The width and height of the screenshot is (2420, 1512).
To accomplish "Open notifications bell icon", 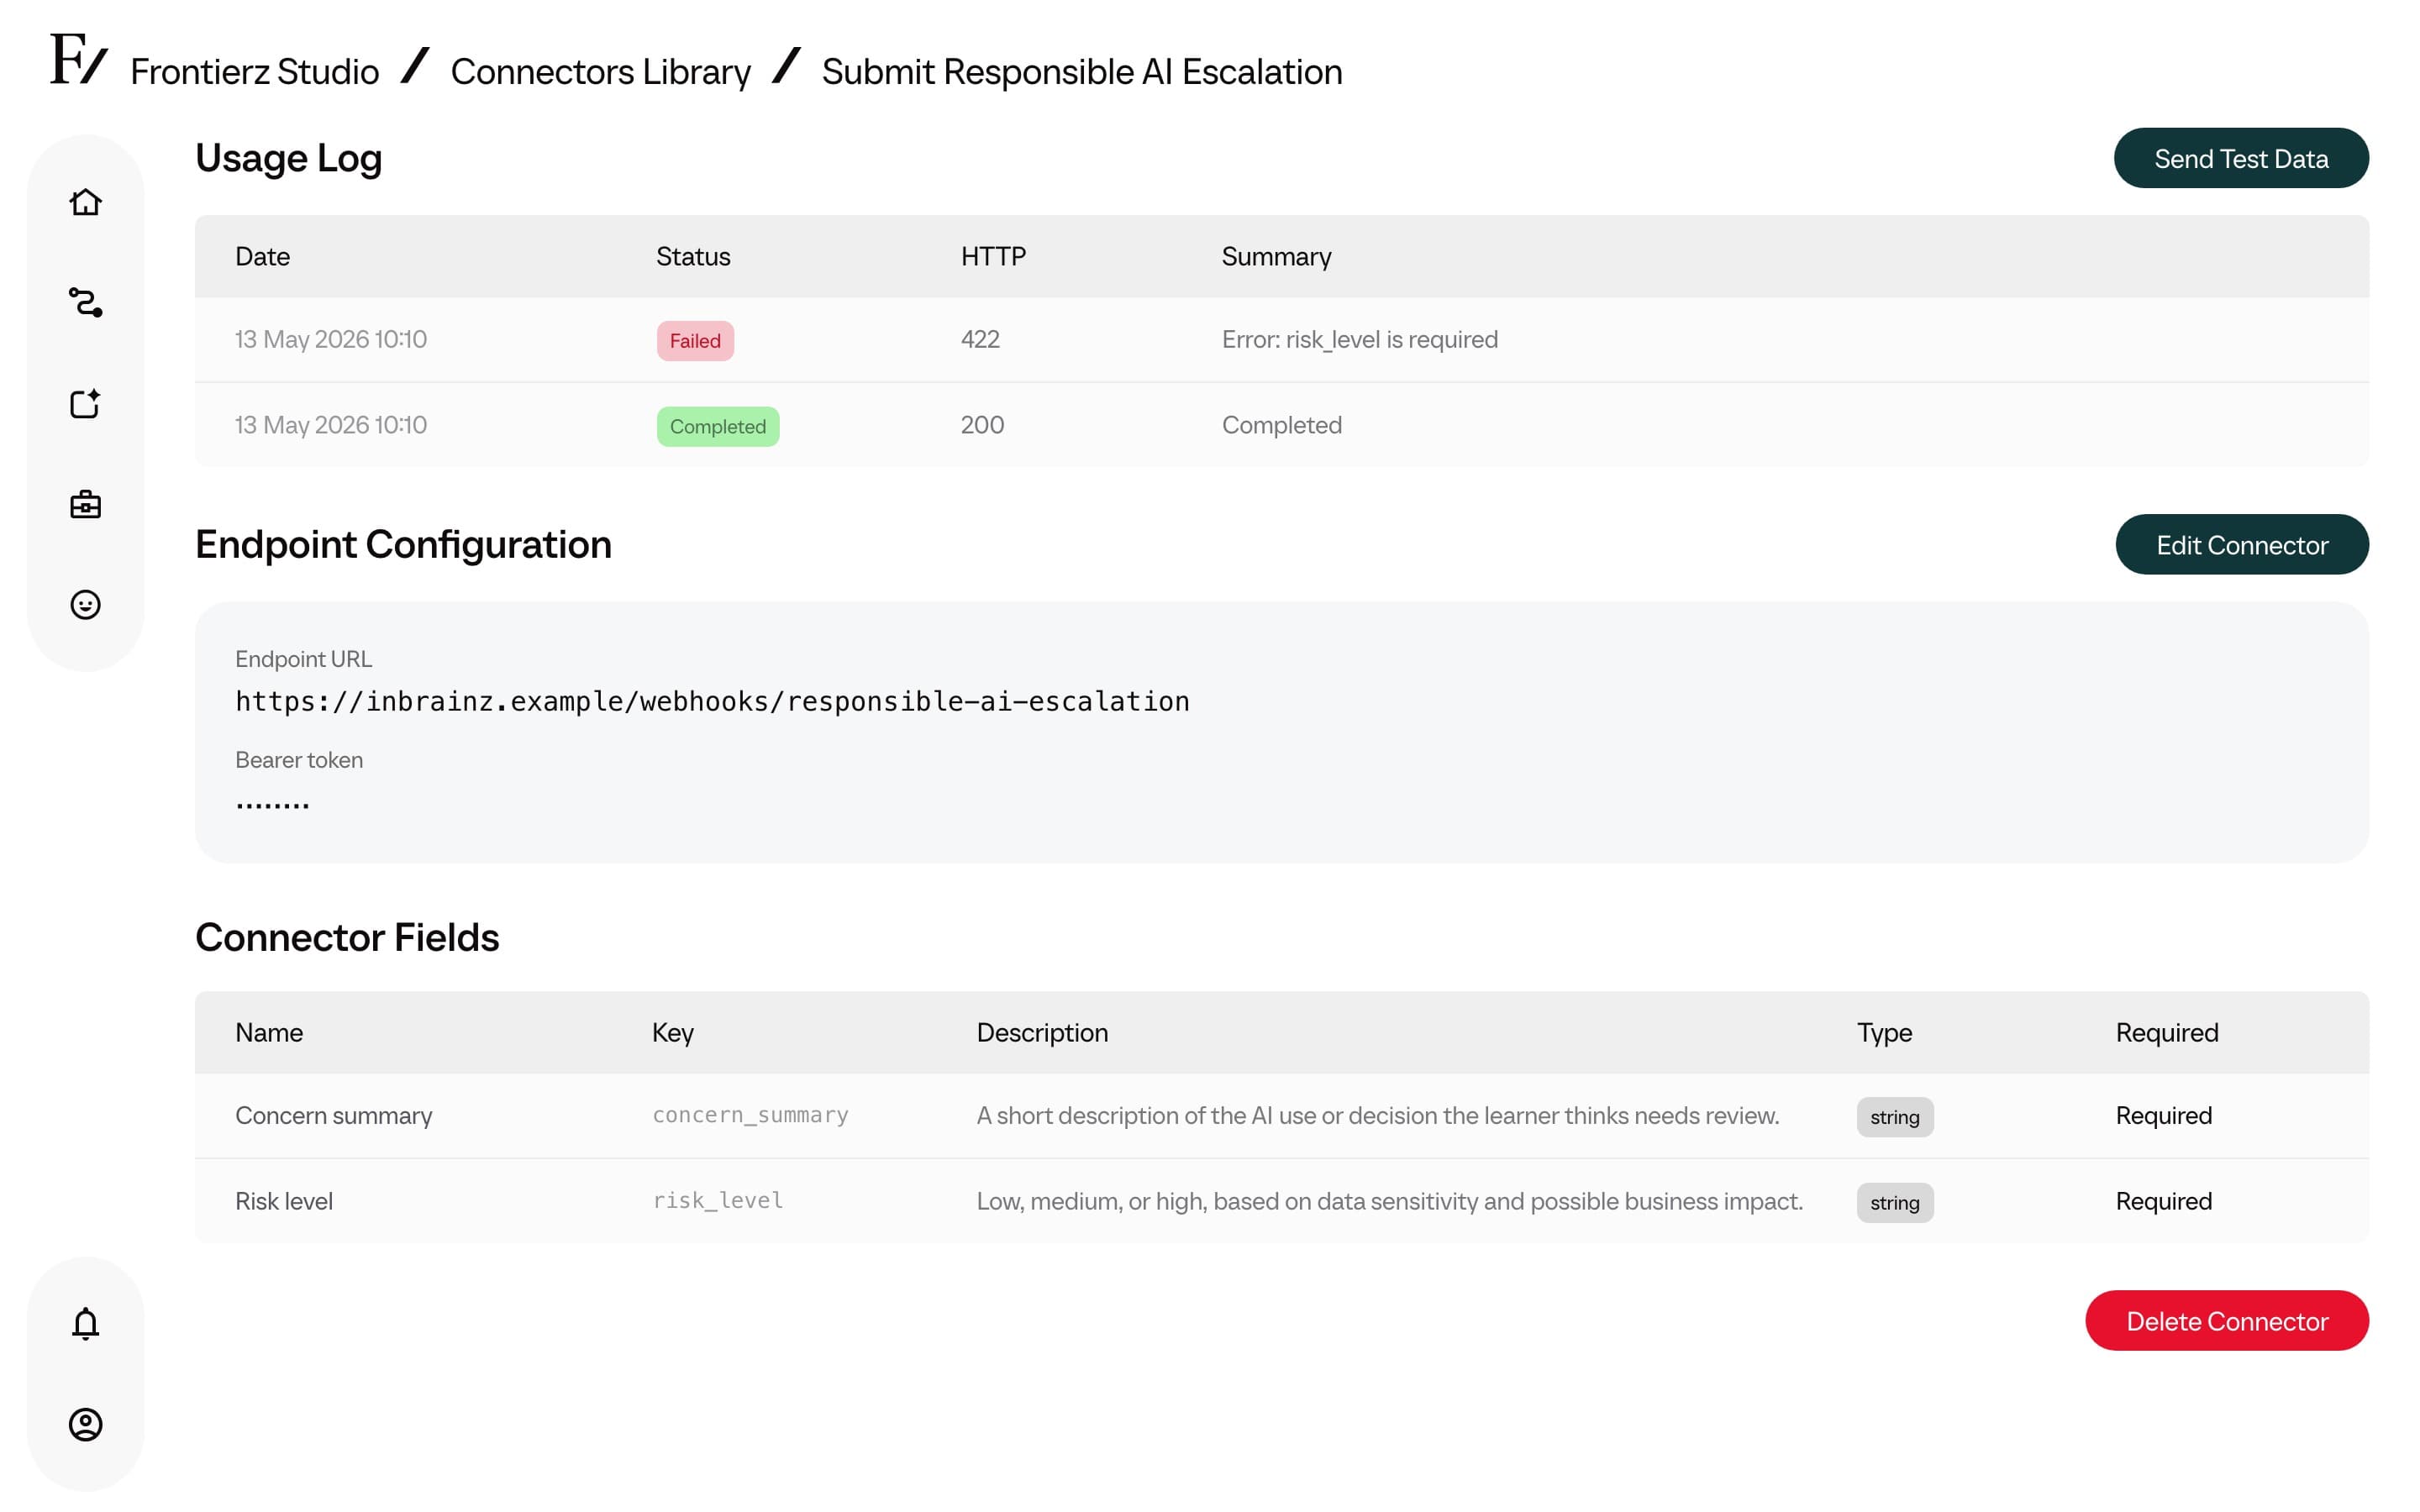I will pos(85,1323).
